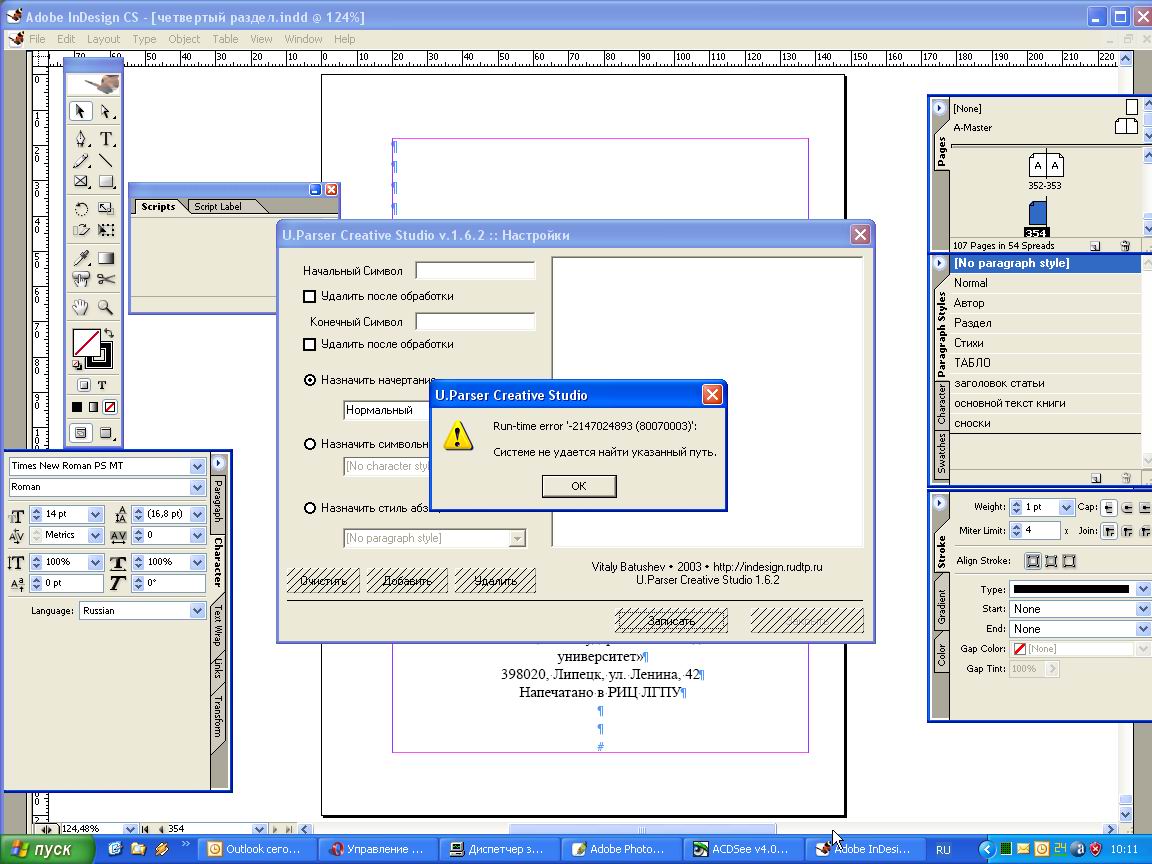Switch to Preview Mode in toolbox
Image resolution: width=1152 pixels, height=864 pixels.
106,433
